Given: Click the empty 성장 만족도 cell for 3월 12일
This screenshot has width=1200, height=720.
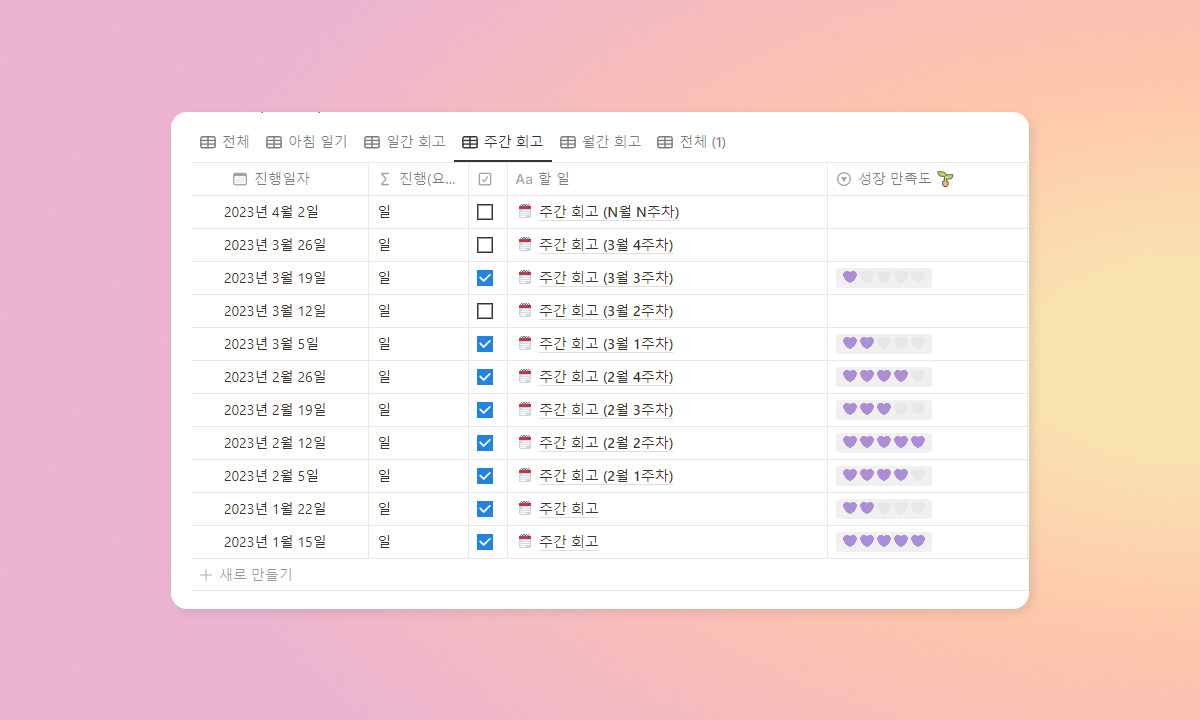Looking at the screenshot, I should tap(927, 311).
